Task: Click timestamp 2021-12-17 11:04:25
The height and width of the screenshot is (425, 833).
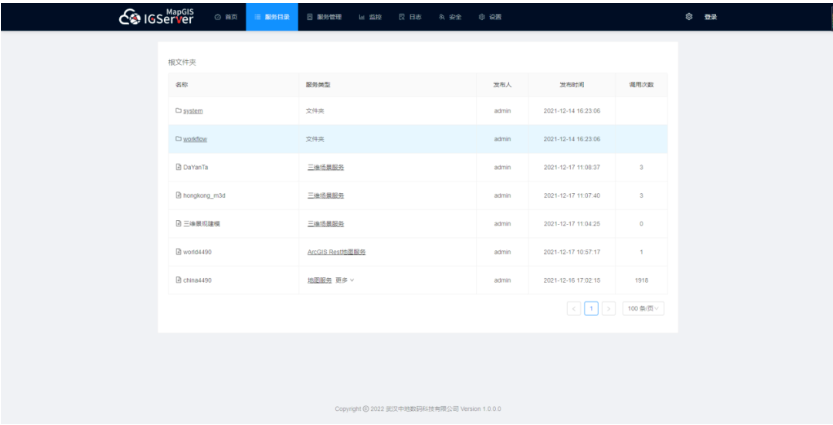Action: (x=572, y=224)
